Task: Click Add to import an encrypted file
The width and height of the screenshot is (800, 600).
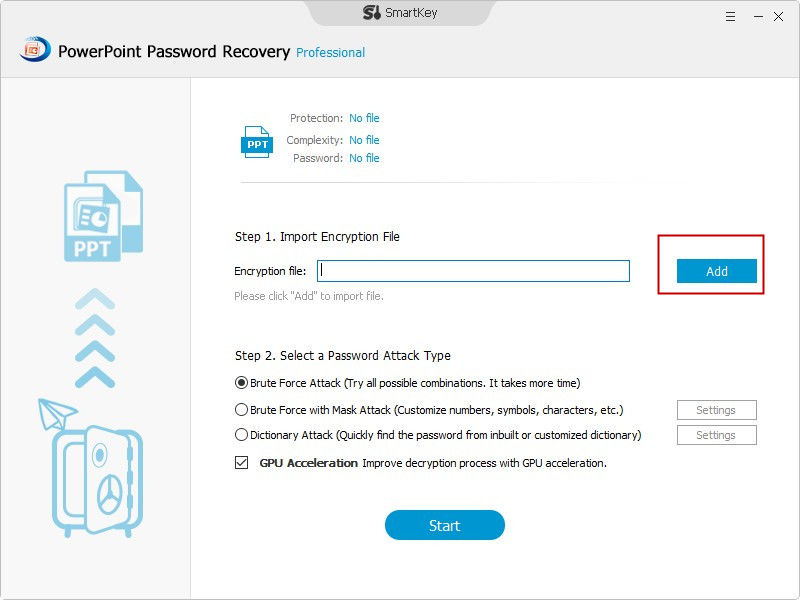Action: coord(716,271)
